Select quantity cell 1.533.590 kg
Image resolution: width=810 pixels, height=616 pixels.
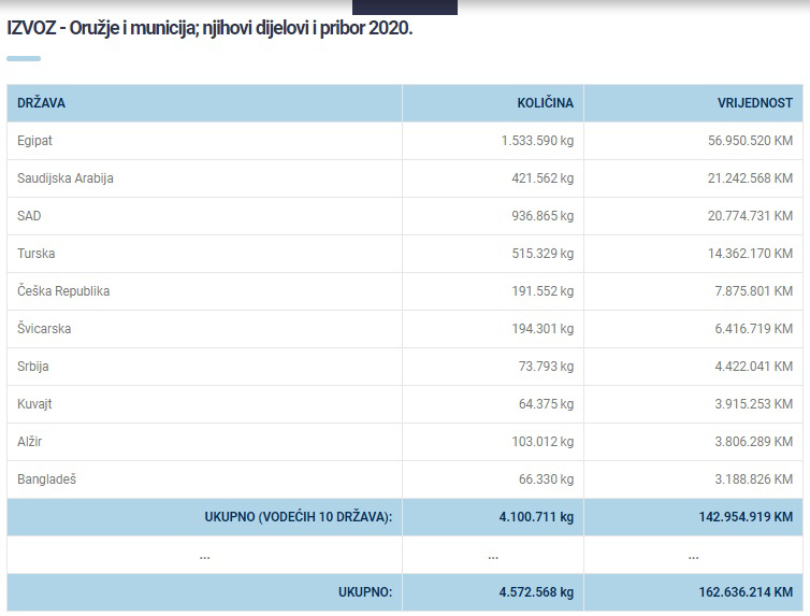[493, 141]
